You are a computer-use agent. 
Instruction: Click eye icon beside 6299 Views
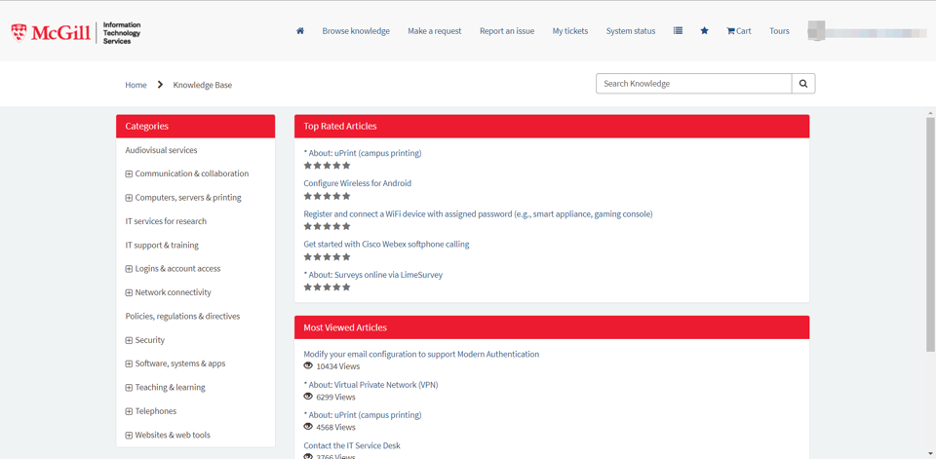click(308, 396)
